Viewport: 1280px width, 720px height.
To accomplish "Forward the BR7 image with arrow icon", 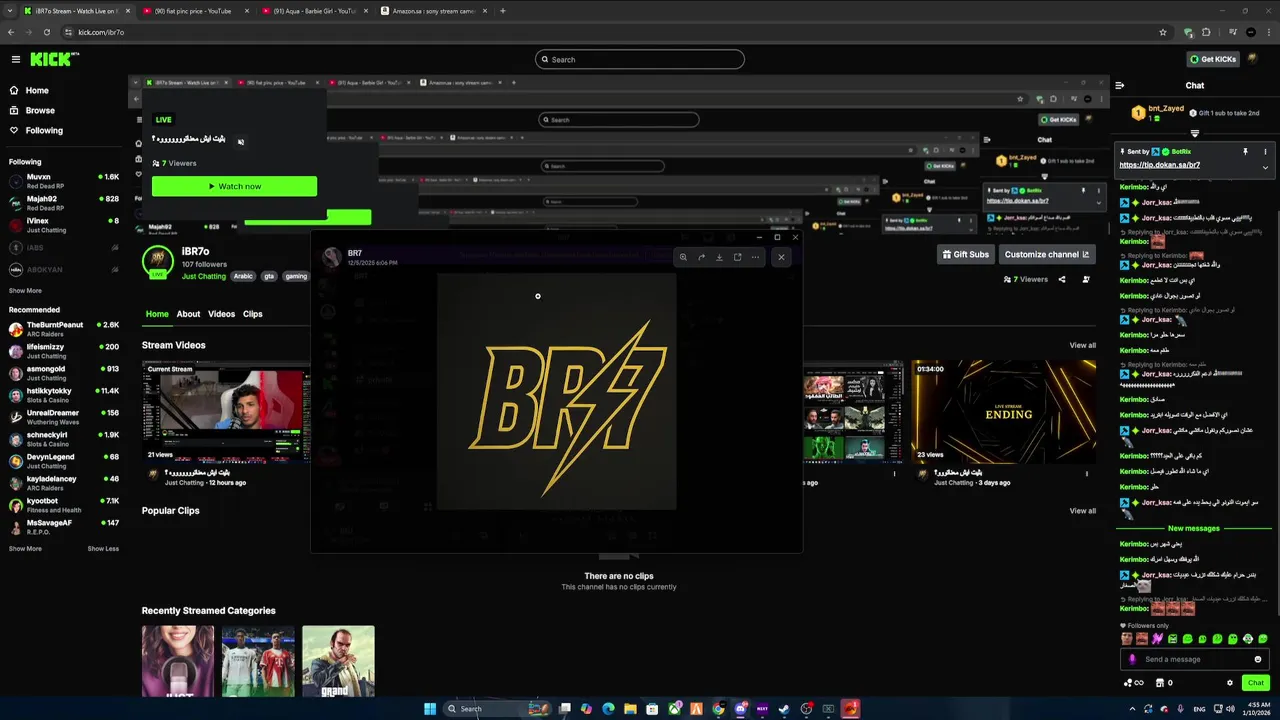I will pos(701,257).
